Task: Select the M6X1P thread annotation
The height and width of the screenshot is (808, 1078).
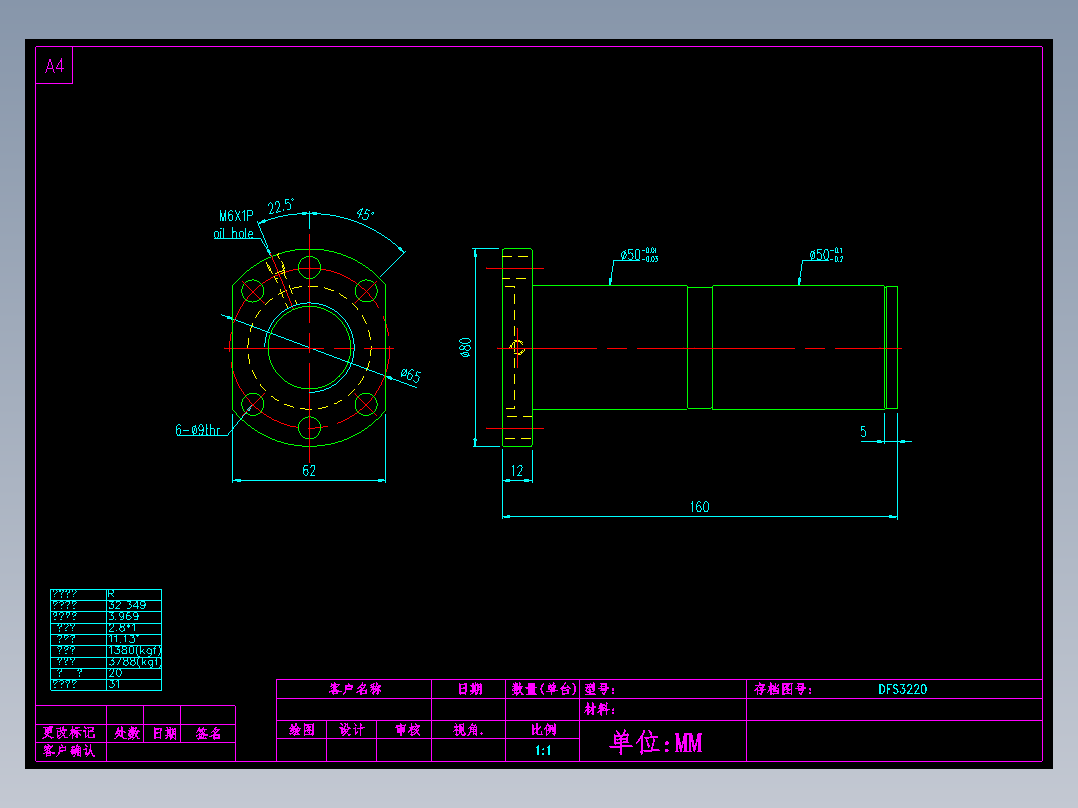Action: tap(236, 216)
